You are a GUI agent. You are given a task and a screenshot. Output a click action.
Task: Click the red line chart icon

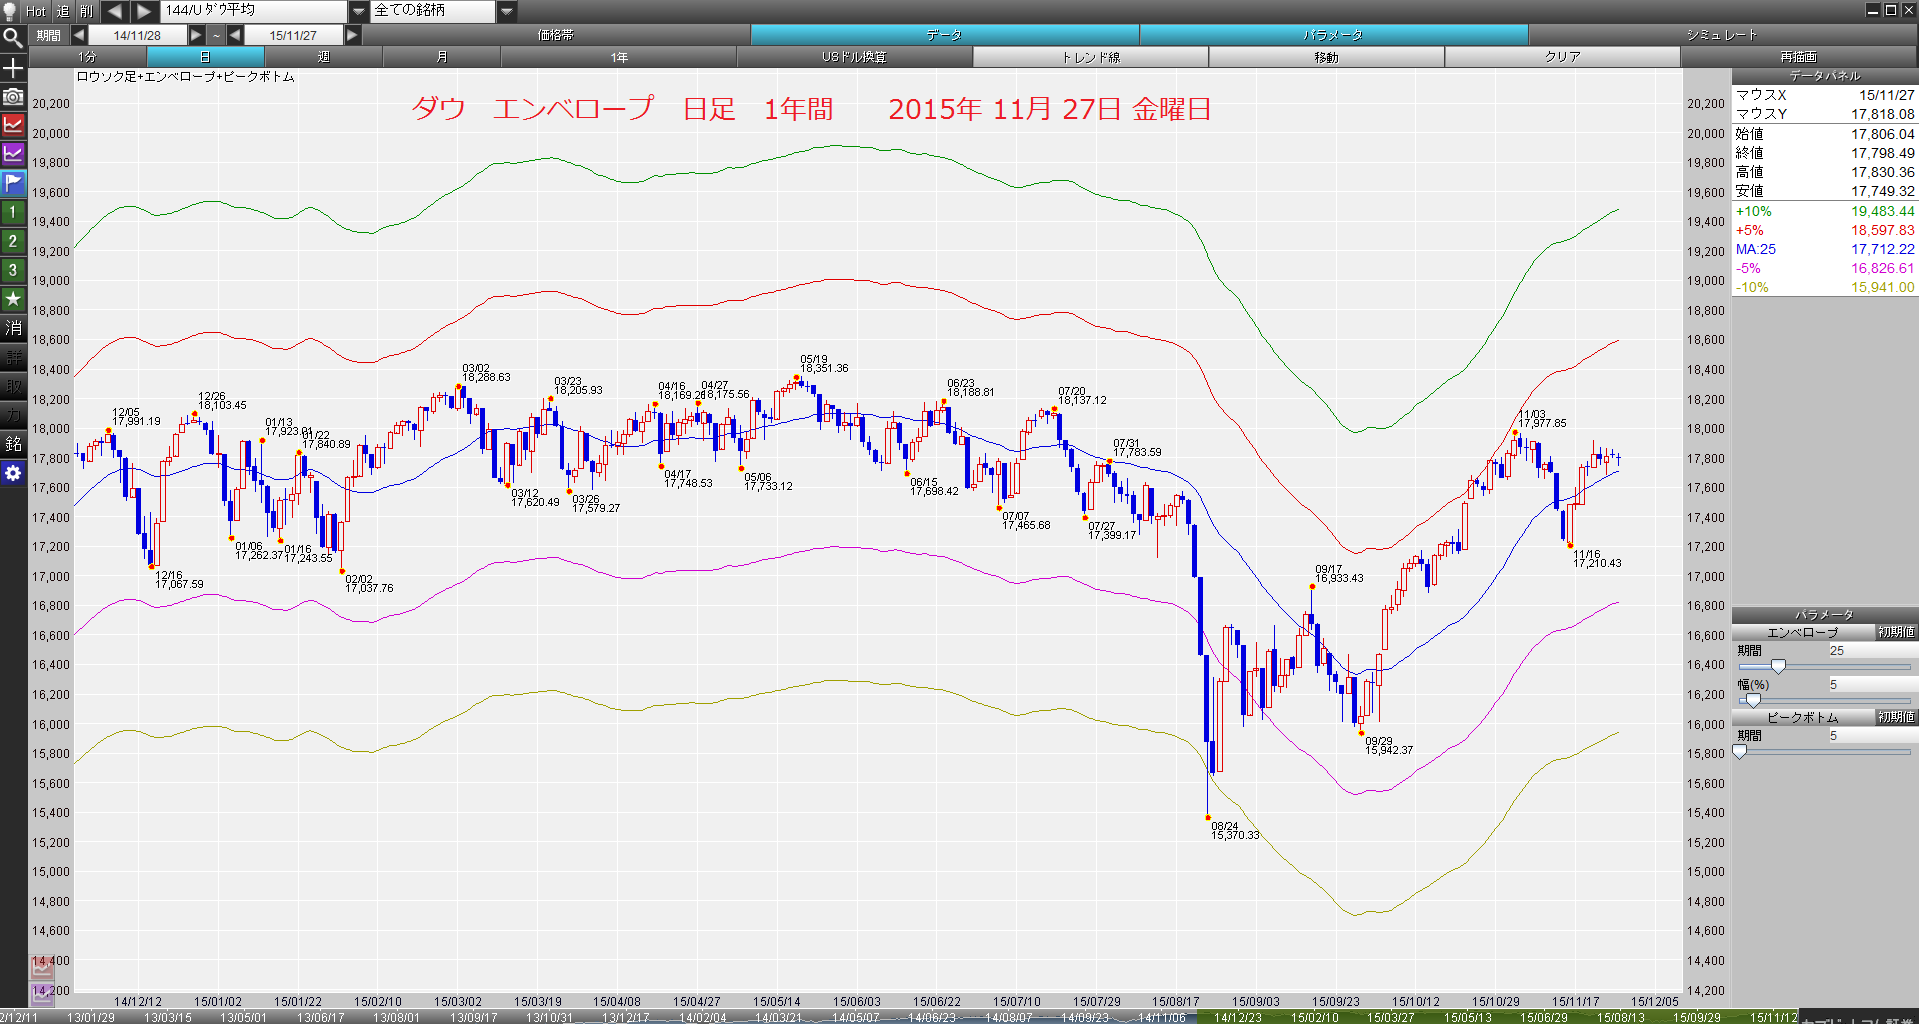pos(12,125)
